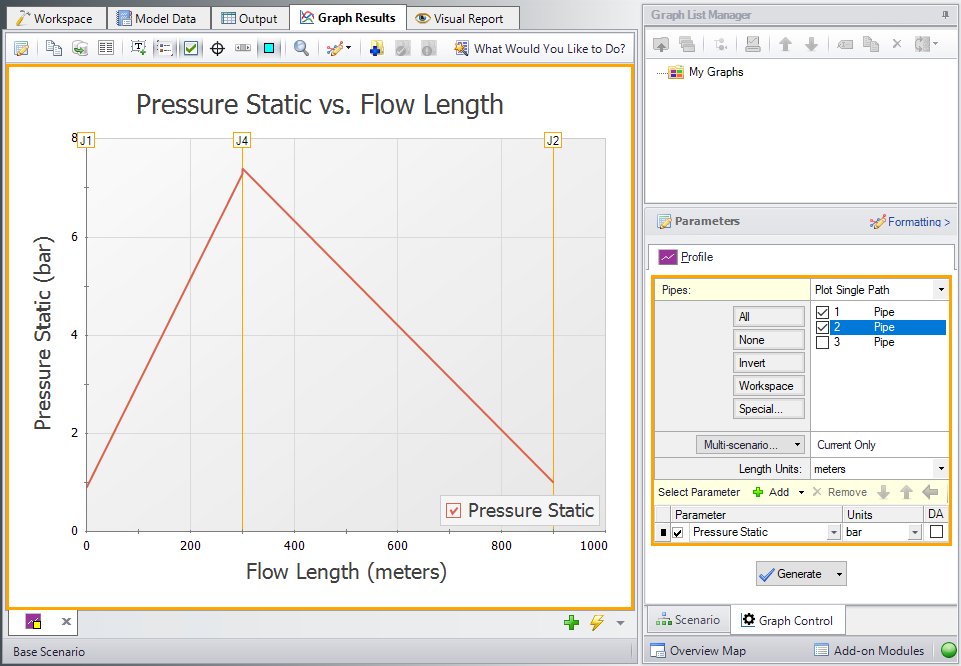Click the magnifier zoom icon in graph toolbar

point(301,48)
